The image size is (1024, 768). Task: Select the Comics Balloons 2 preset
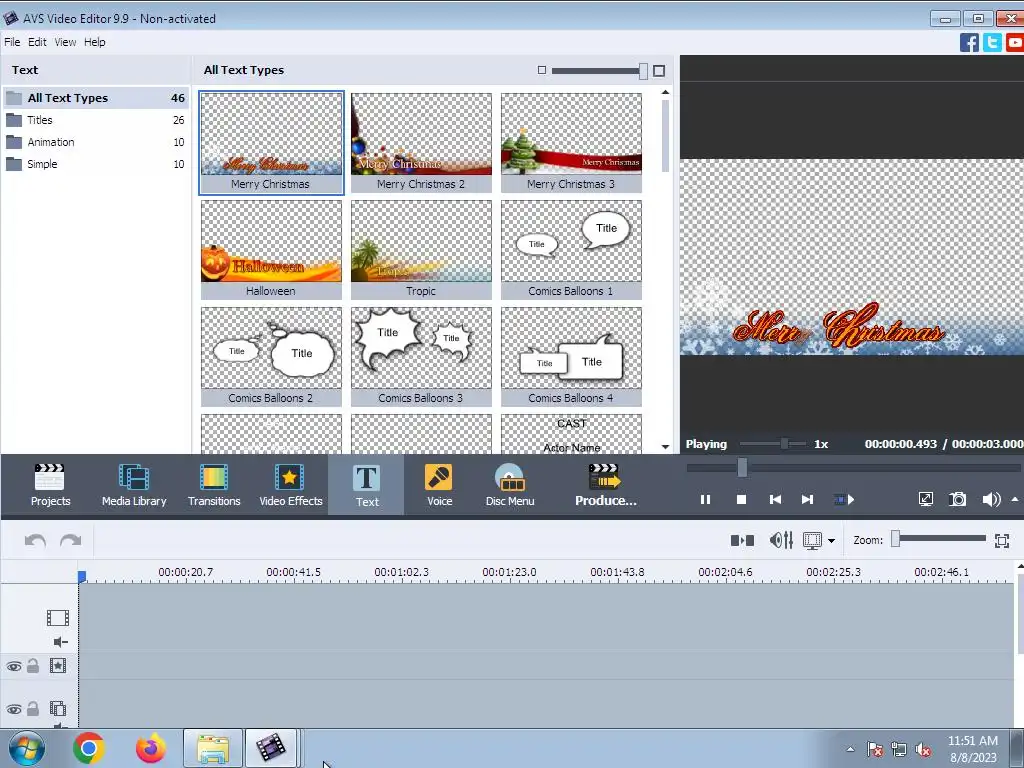pyautogui.click(x=271, y=357)
